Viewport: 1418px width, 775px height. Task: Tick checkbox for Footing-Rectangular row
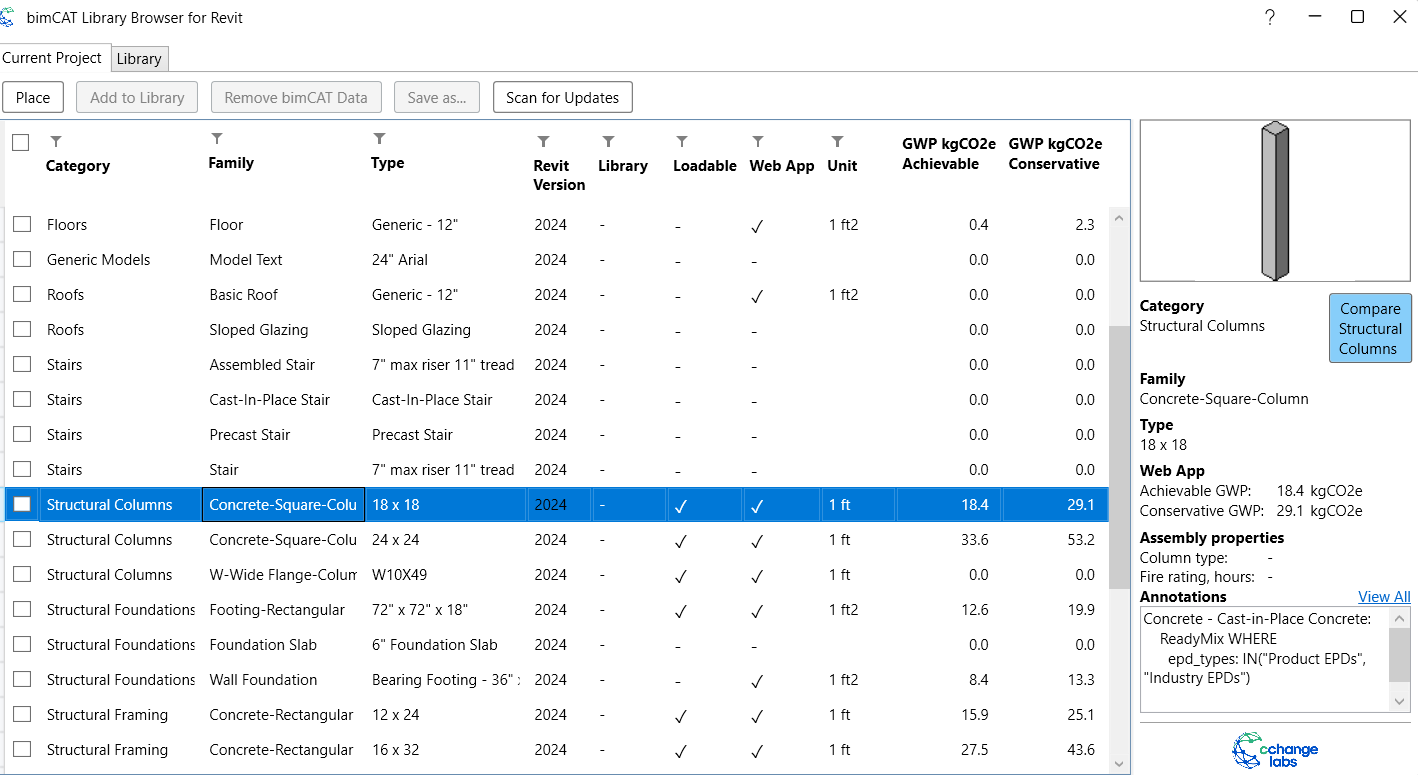point(21,610)
